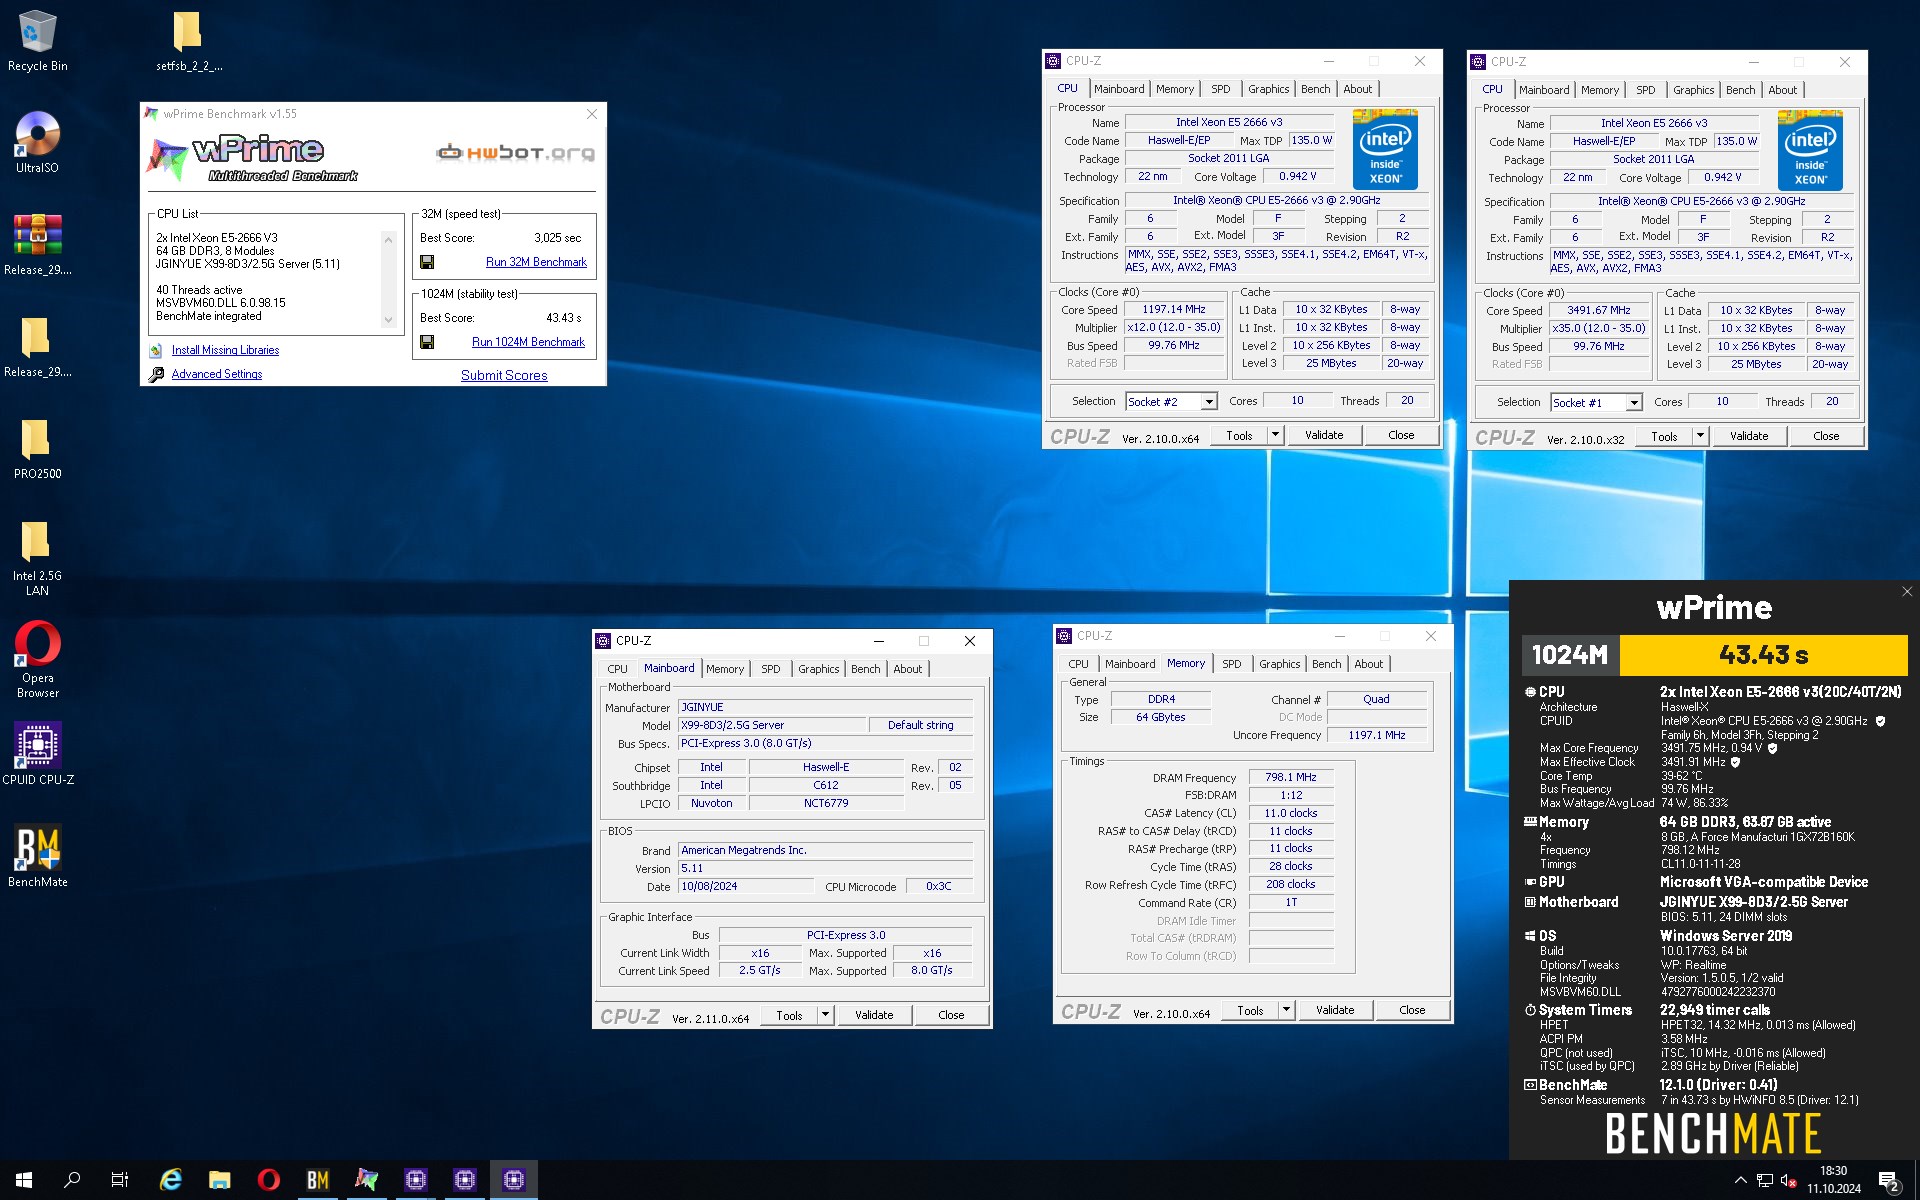Click Run 32M Benchmark link

(x=536, y=262)
